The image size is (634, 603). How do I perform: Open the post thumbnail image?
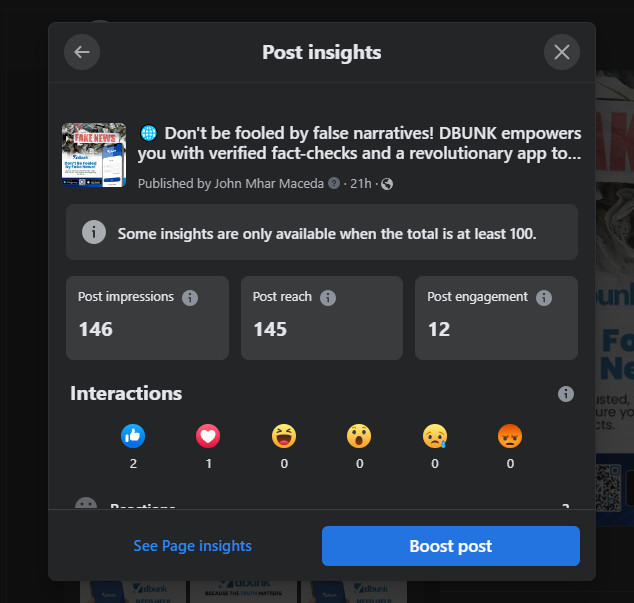tap(94, 155)
